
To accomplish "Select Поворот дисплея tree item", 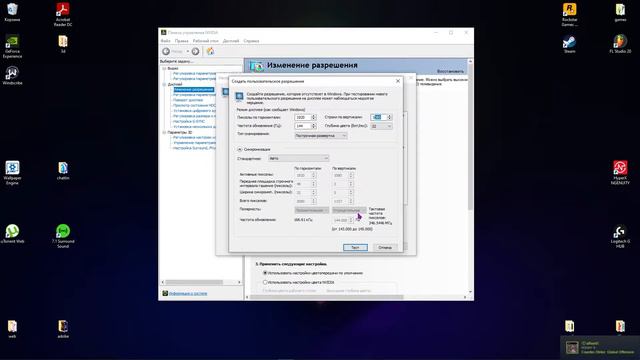I will click(188, 100).
